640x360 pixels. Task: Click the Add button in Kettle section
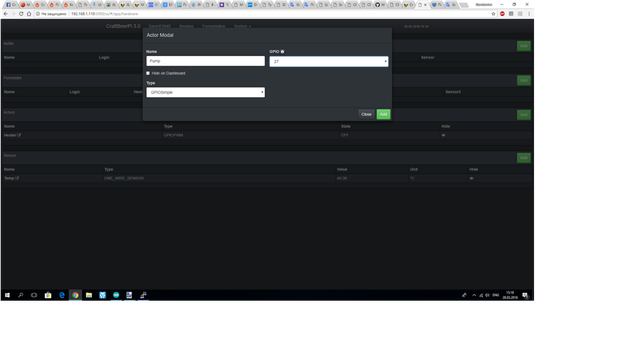tap(524, 46)
